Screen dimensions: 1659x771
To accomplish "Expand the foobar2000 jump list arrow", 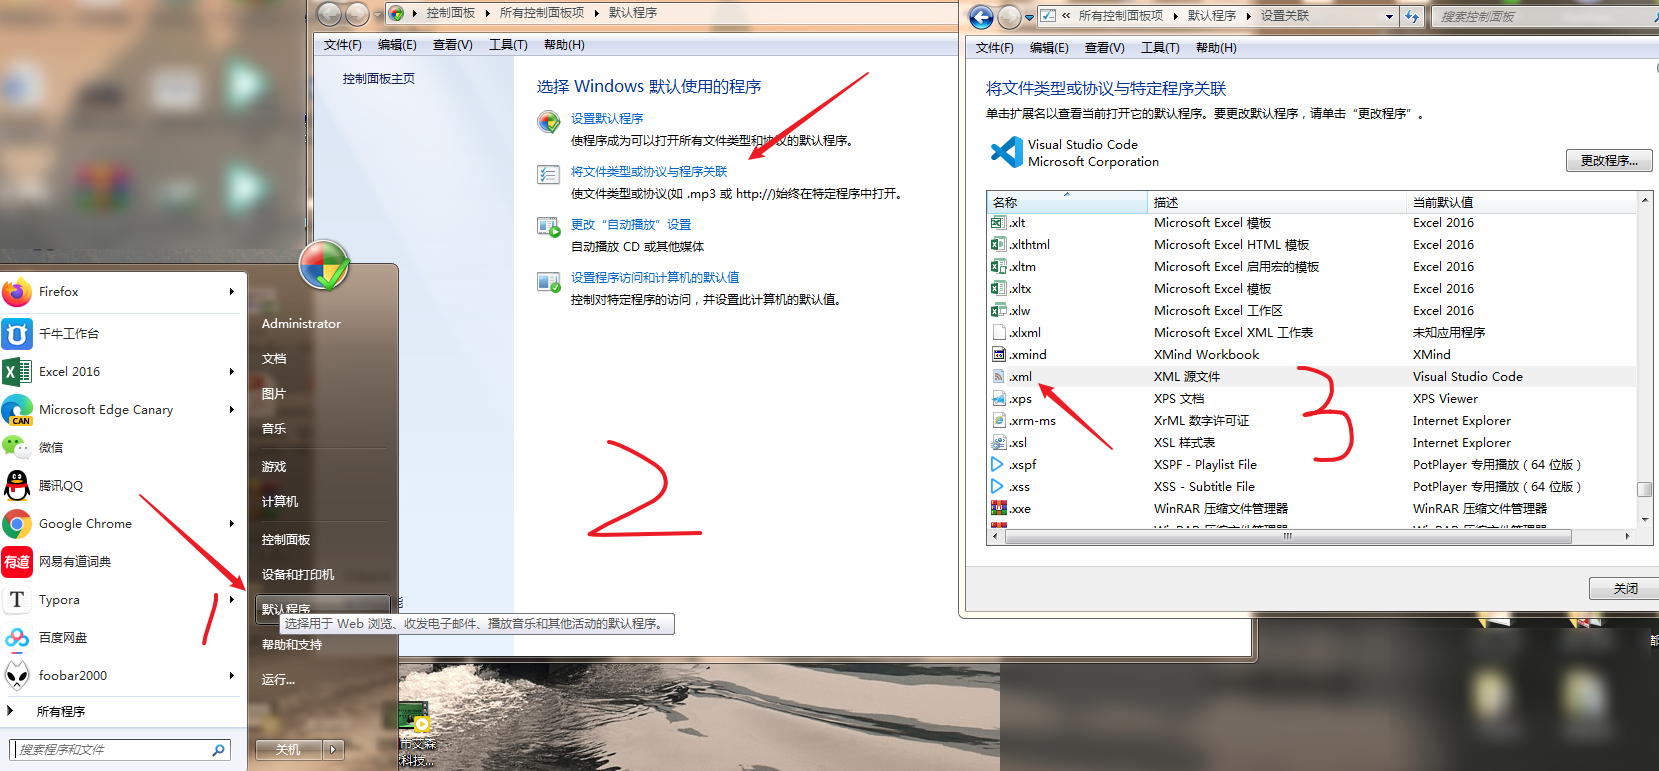I will click(231, 676).
